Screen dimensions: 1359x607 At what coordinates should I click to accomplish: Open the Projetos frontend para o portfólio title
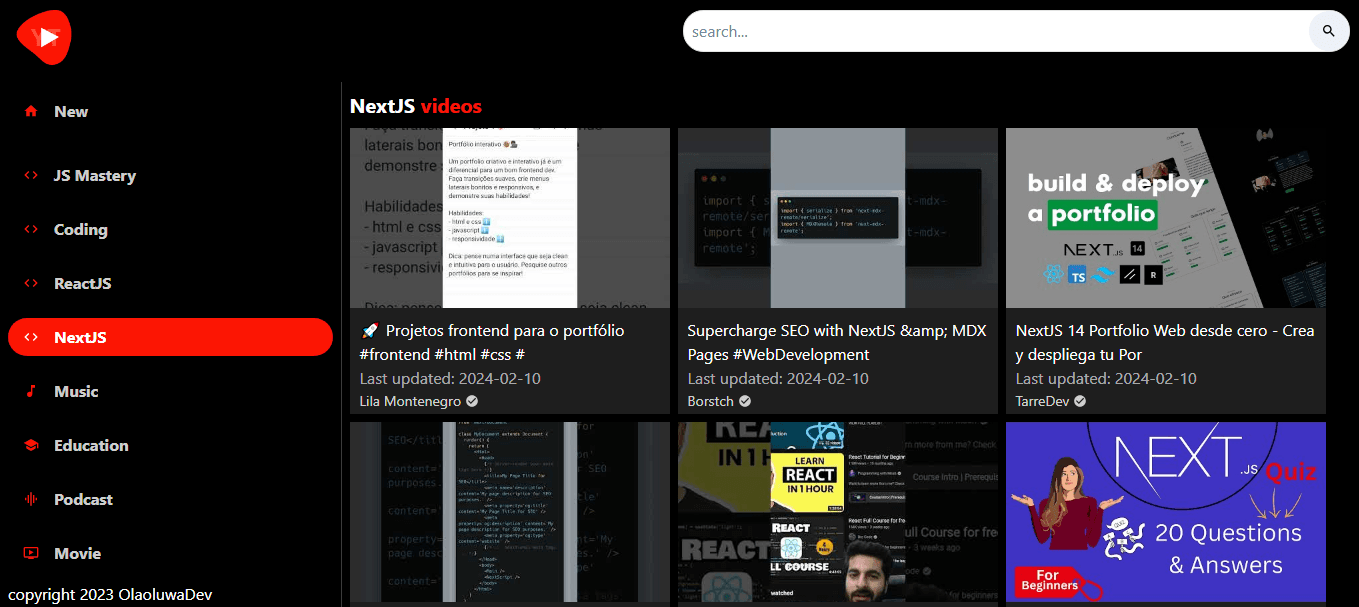pyautogui.click(x=491, y=342)
